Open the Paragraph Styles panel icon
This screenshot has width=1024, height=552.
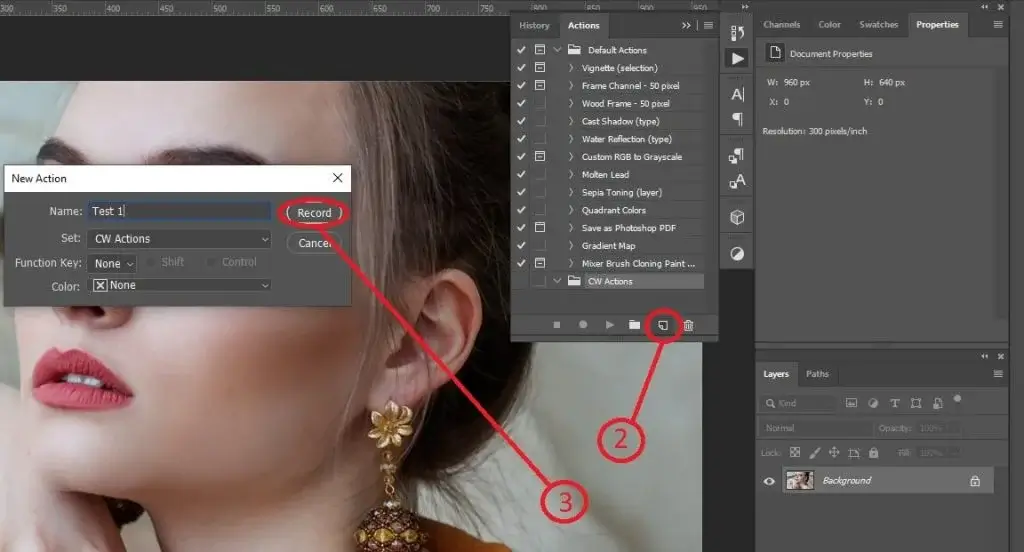click(x=737, y=155)
